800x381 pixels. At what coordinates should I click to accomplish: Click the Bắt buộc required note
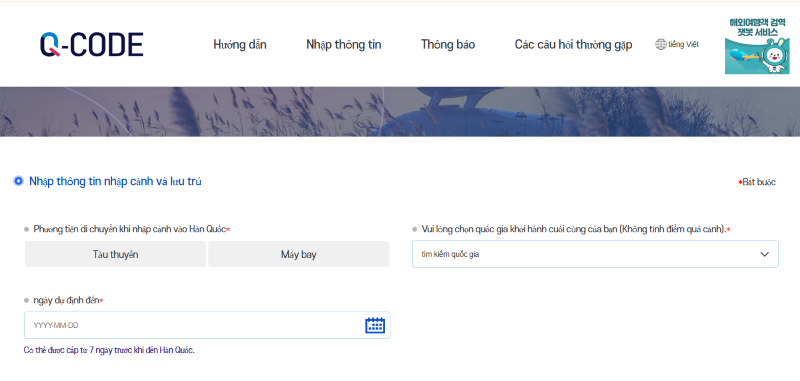point(757,182)
